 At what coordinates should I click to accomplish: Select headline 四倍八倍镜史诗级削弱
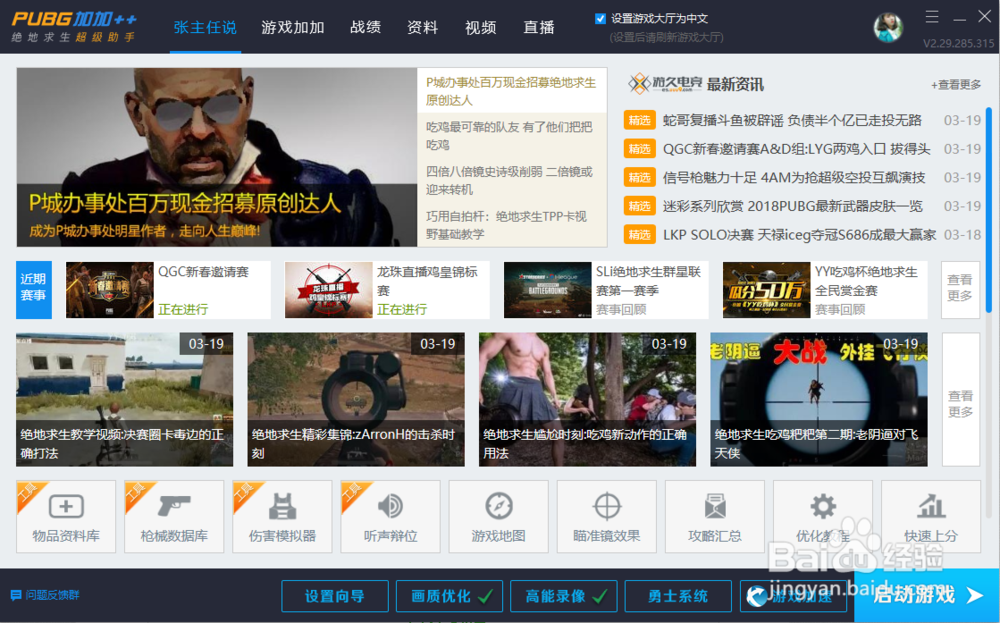tap(511, 180)
